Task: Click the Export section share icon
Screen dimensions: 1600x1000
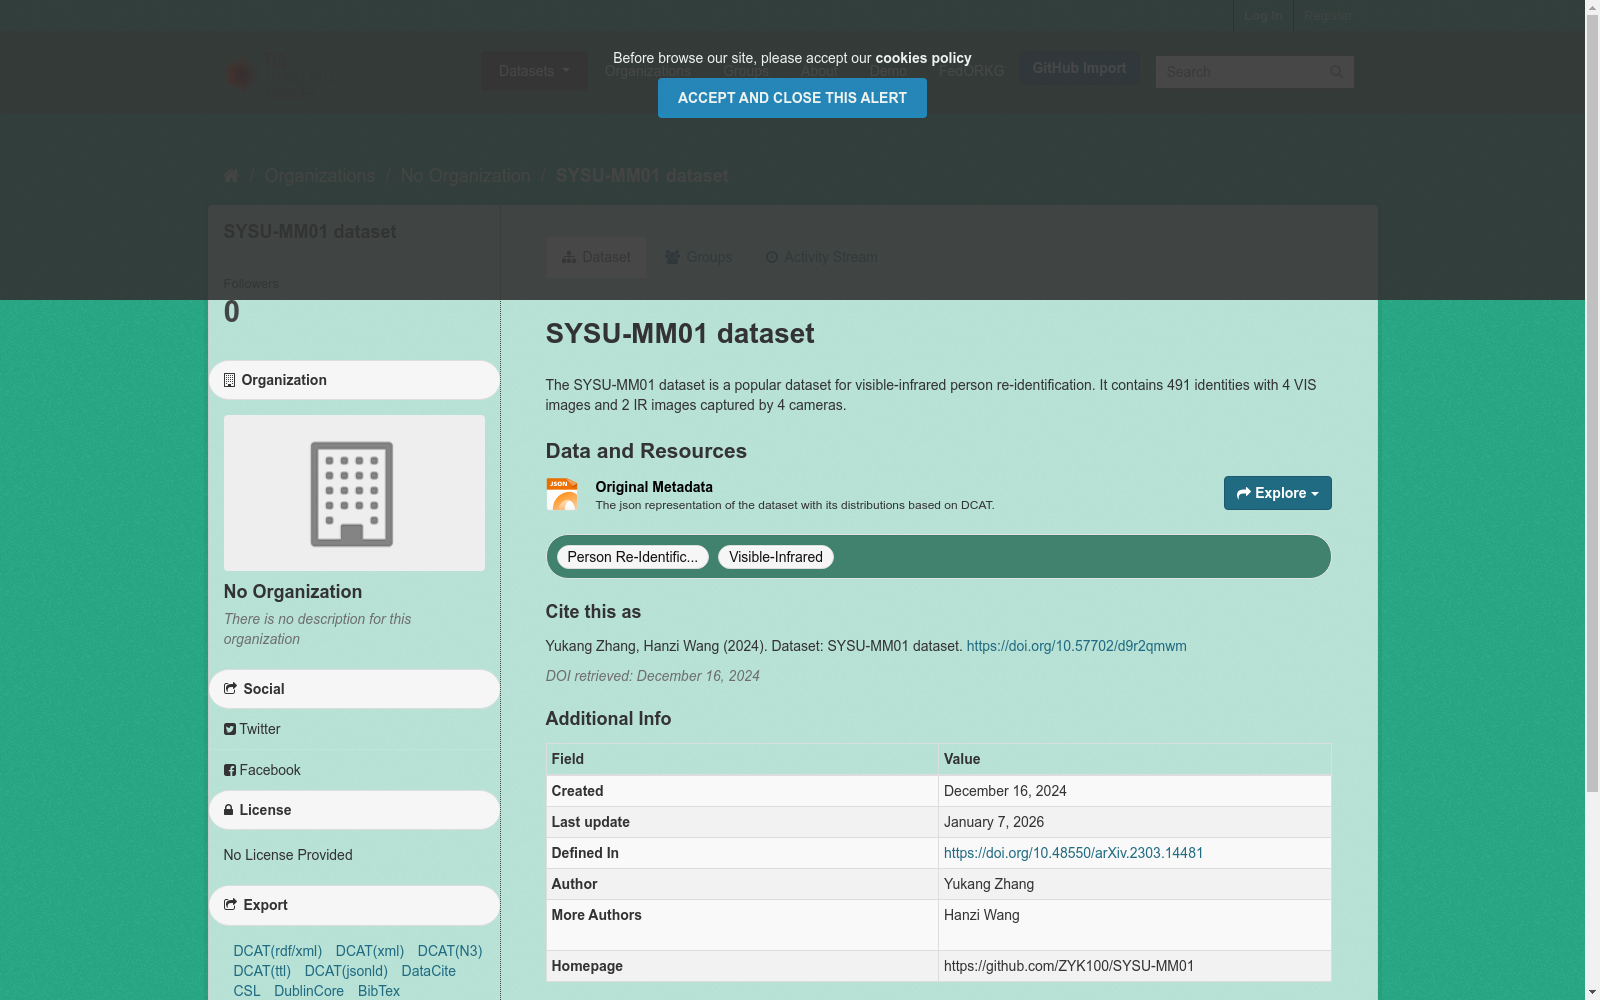Action: pos(230,905)
